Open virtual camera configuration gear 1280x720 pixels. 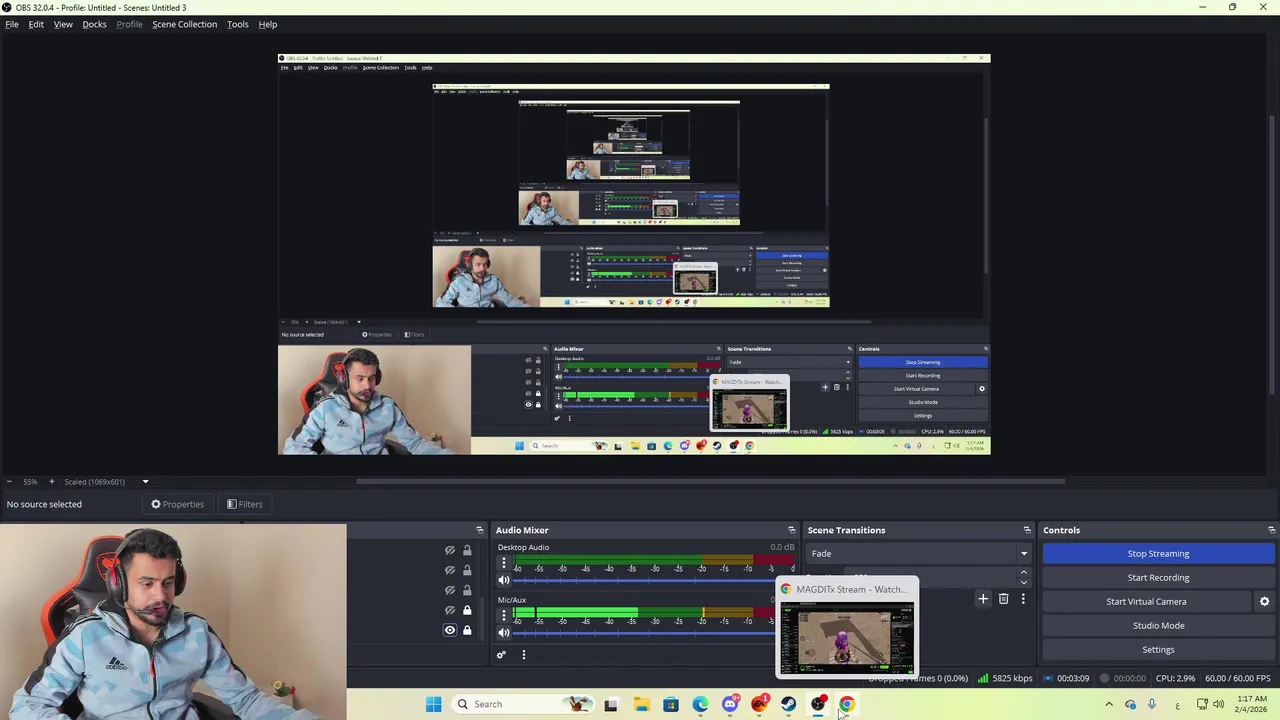[x=1264, y=601]
